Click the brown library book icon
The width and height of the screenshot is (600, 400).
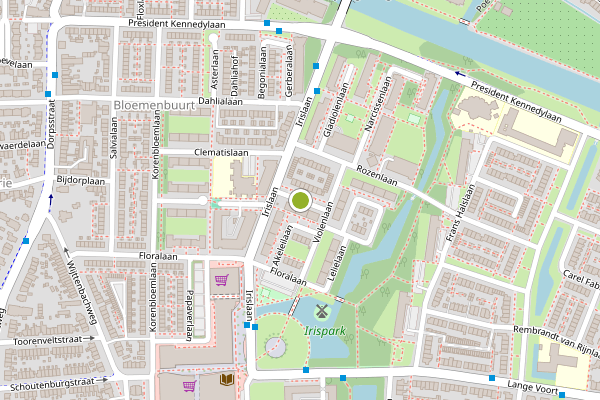tap(227, 379)
